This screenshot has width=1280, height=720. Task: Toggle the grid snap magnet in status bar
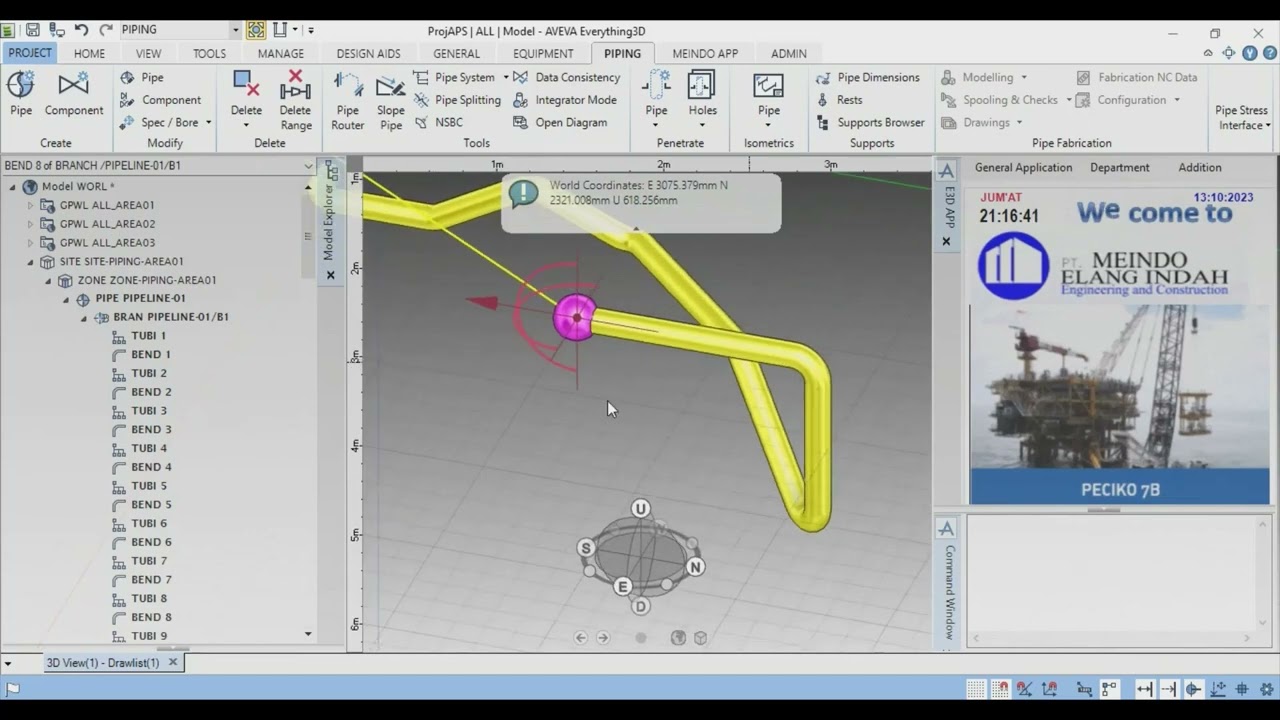tap(1000, 689)
